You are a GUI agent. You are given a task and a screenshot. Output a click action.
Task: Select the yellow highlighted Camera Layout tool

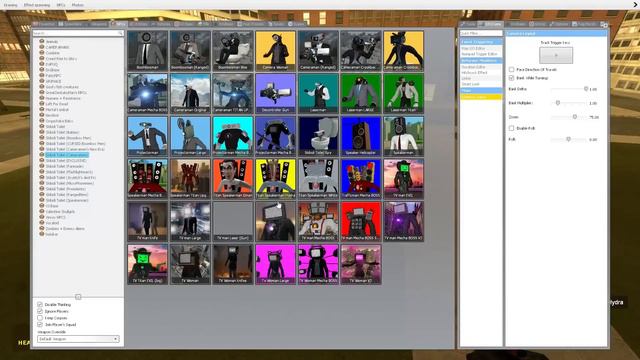(481, 97)
